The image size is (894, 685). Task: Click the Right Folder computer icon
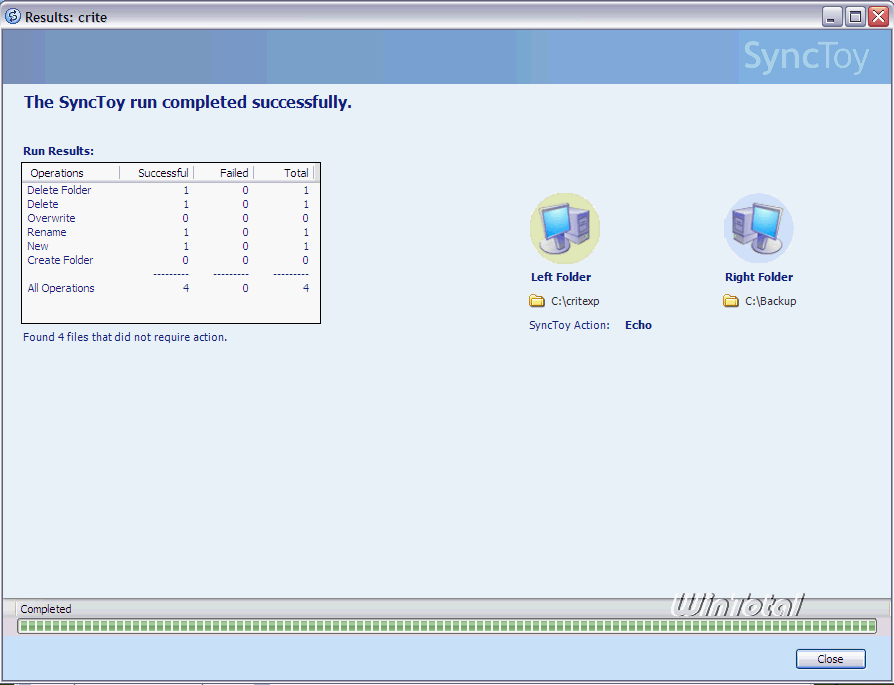(x=758, y=228)
